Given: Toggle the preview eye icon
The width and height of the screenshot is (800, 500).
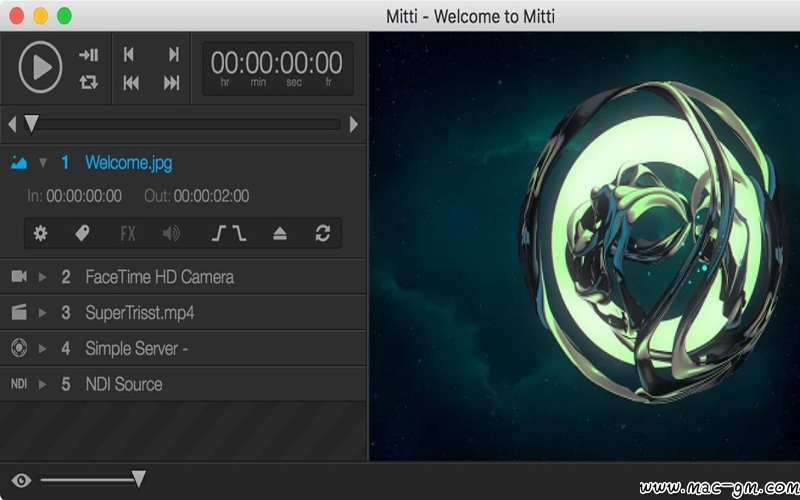Looking at the screenshot, I should [21, 480].
